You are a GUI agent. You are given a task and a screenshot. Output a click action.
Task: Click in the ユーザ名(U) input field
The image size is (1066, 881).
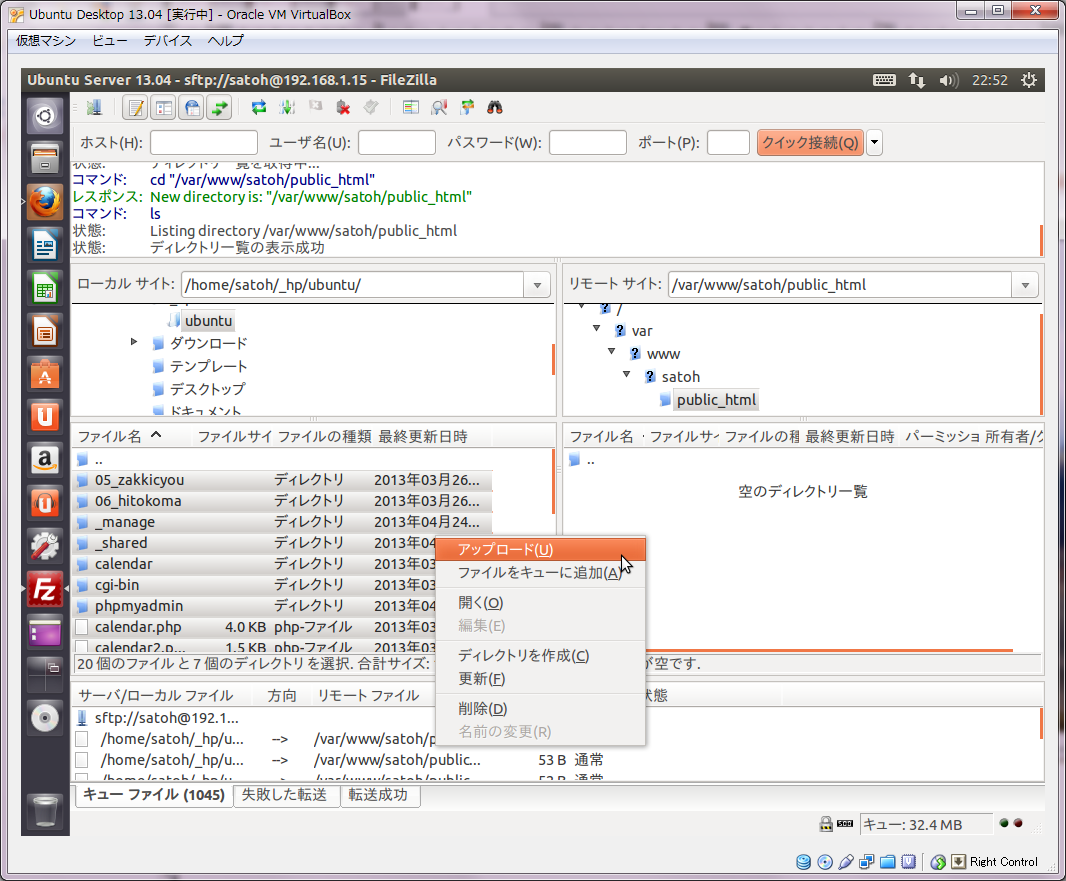(397, 143)
